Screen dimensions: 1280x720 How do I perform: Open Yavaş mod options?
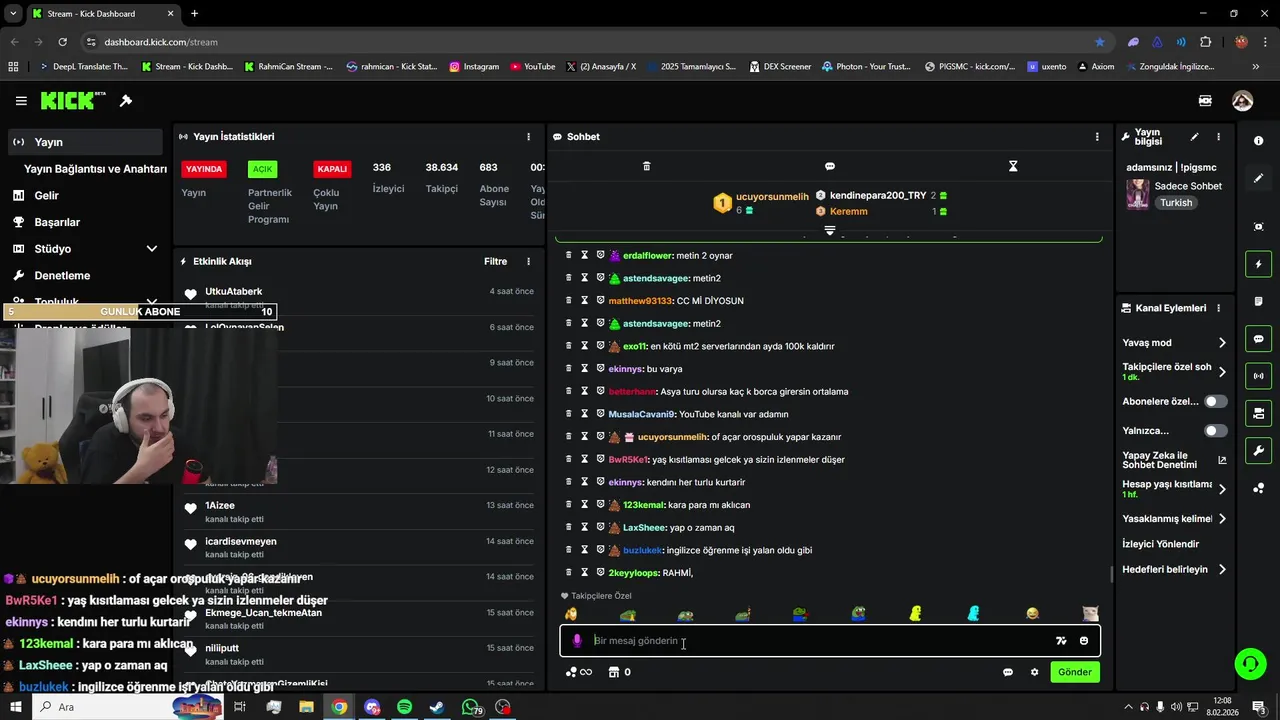(x=1174, y=343)
